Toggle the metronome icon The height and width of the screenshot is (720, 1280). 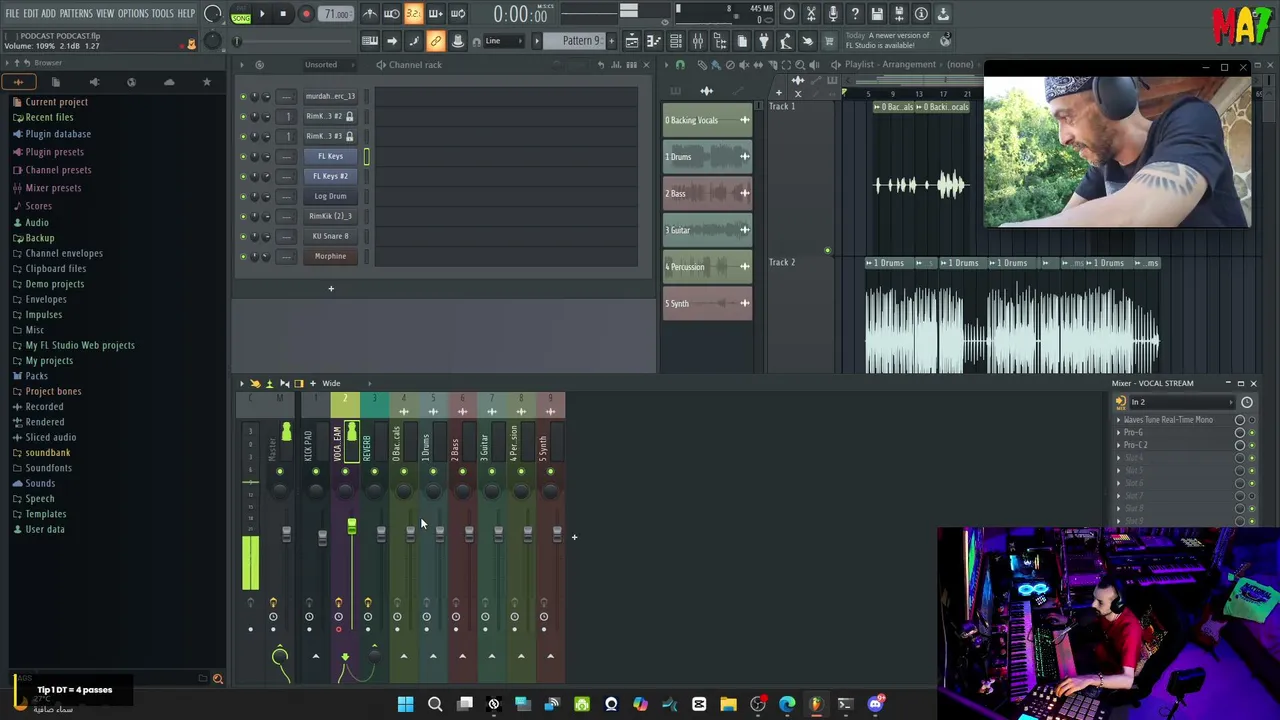pos(369,14)
